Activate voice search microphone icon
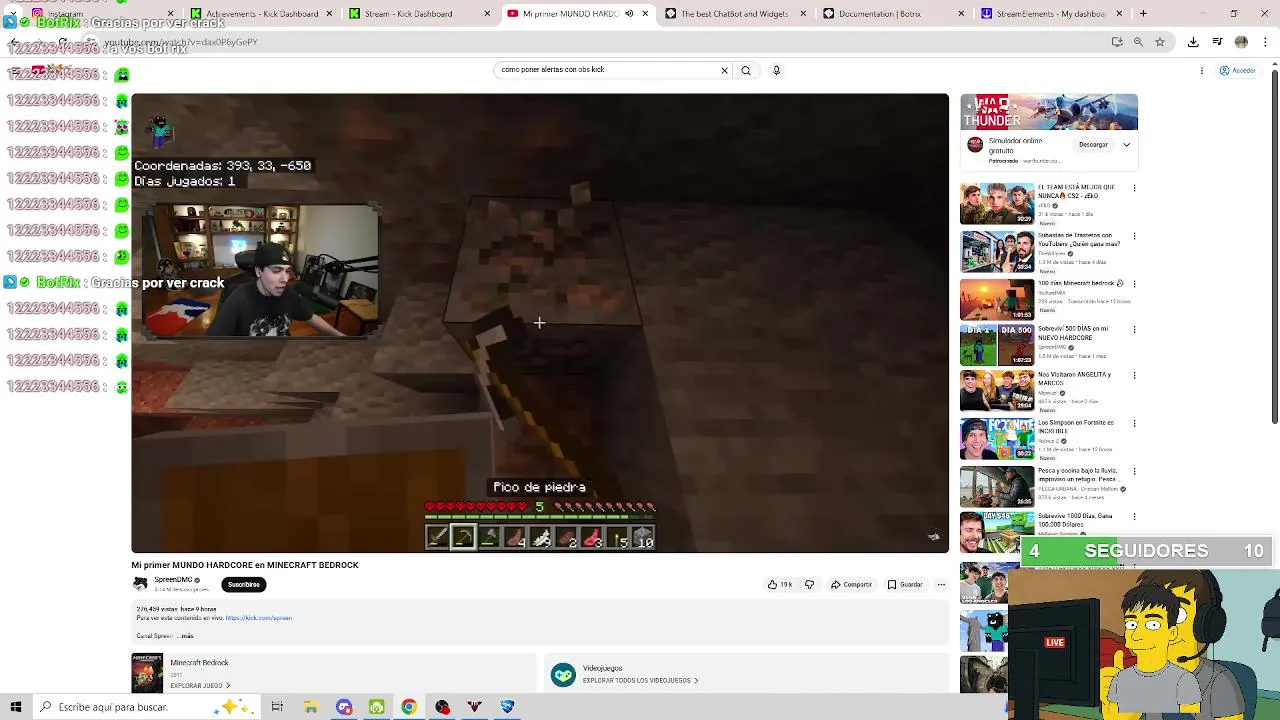 (776, 70)
